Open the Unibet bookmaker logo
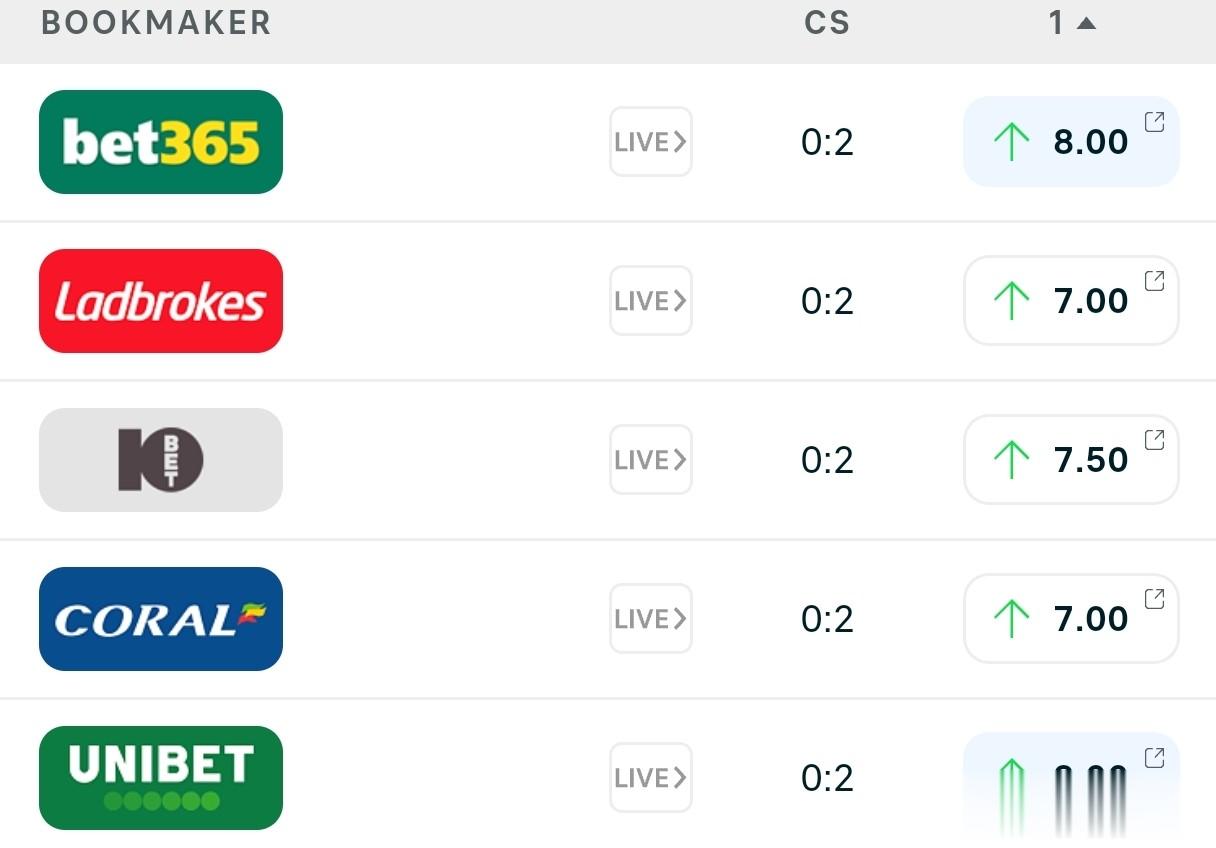Viewport: 1216px width, 848px height. (x=160, y=778)
